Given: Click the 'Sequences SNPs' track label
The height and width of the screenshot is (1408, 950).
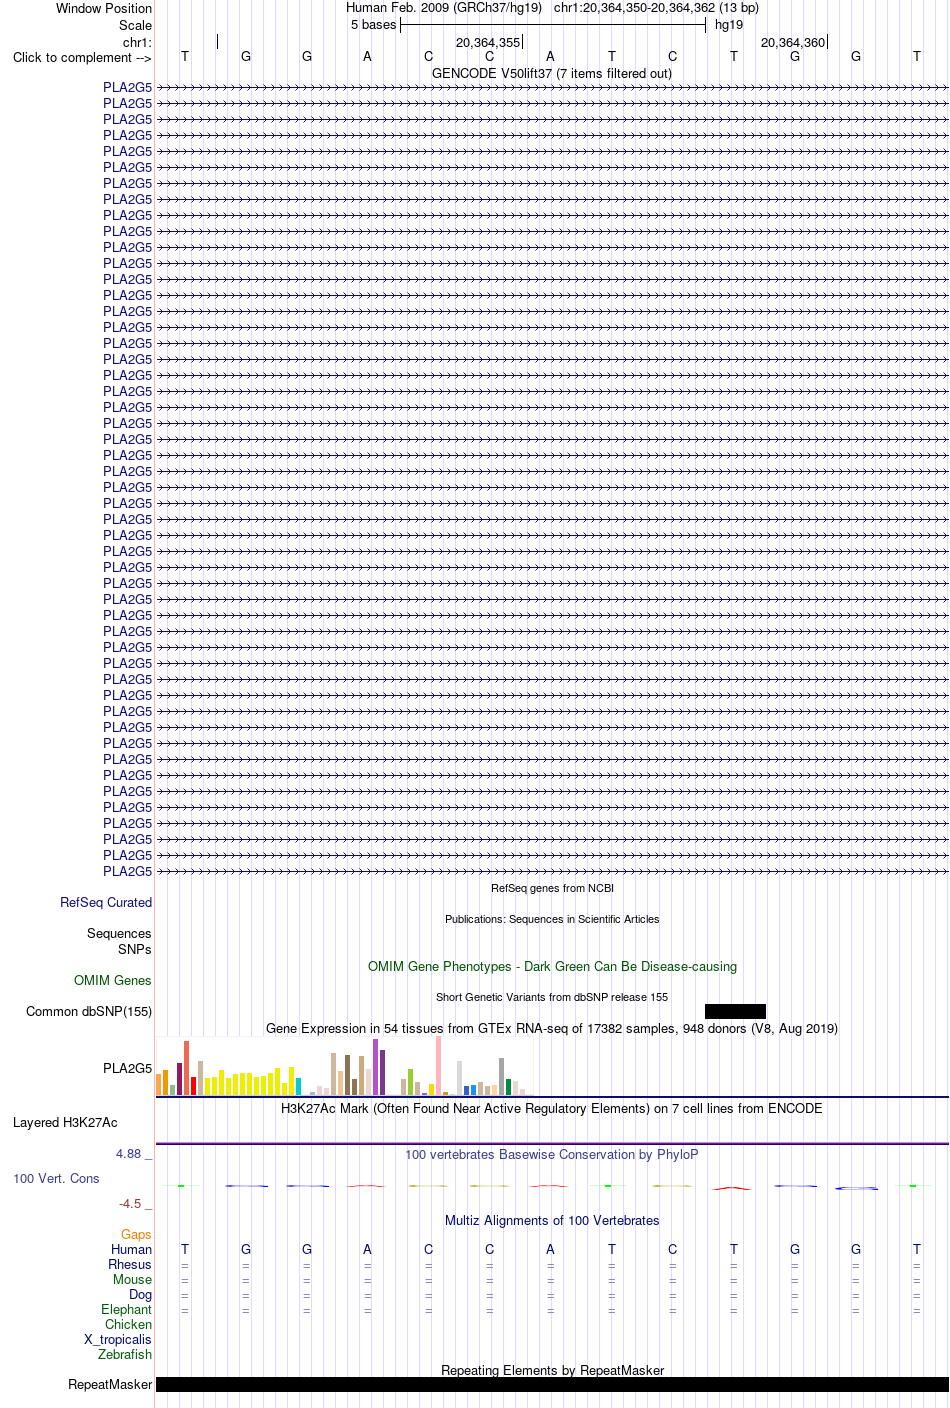Looking at the screenshot, I should pyautogui.click(x=119, y=941).
